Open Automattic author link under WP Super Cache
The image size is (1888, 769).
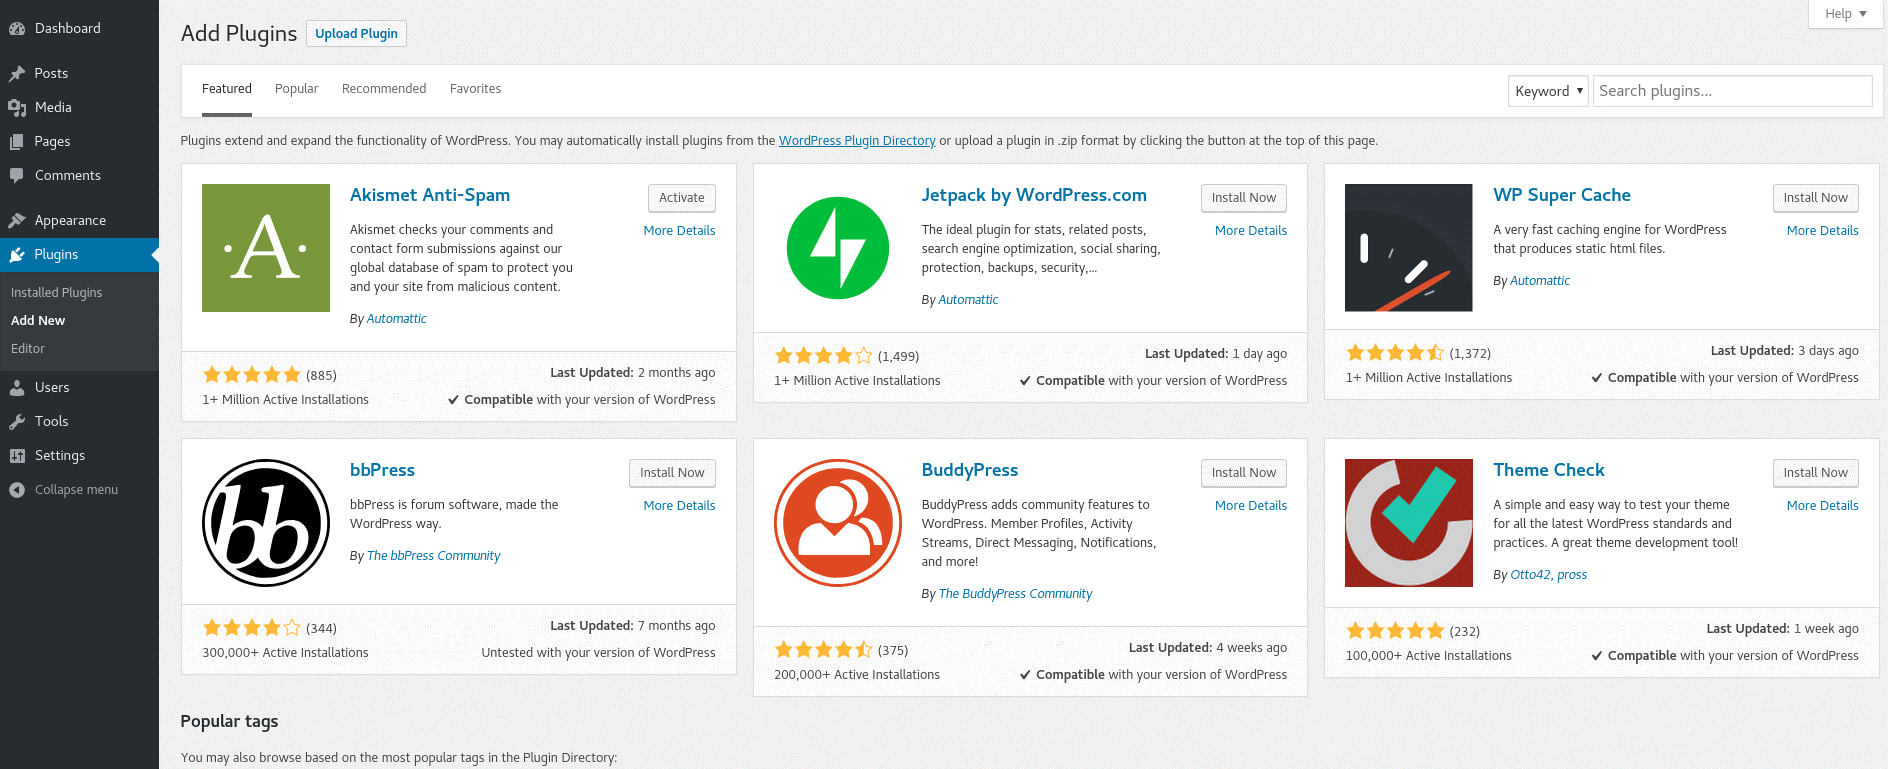[x=1540, y=281]
